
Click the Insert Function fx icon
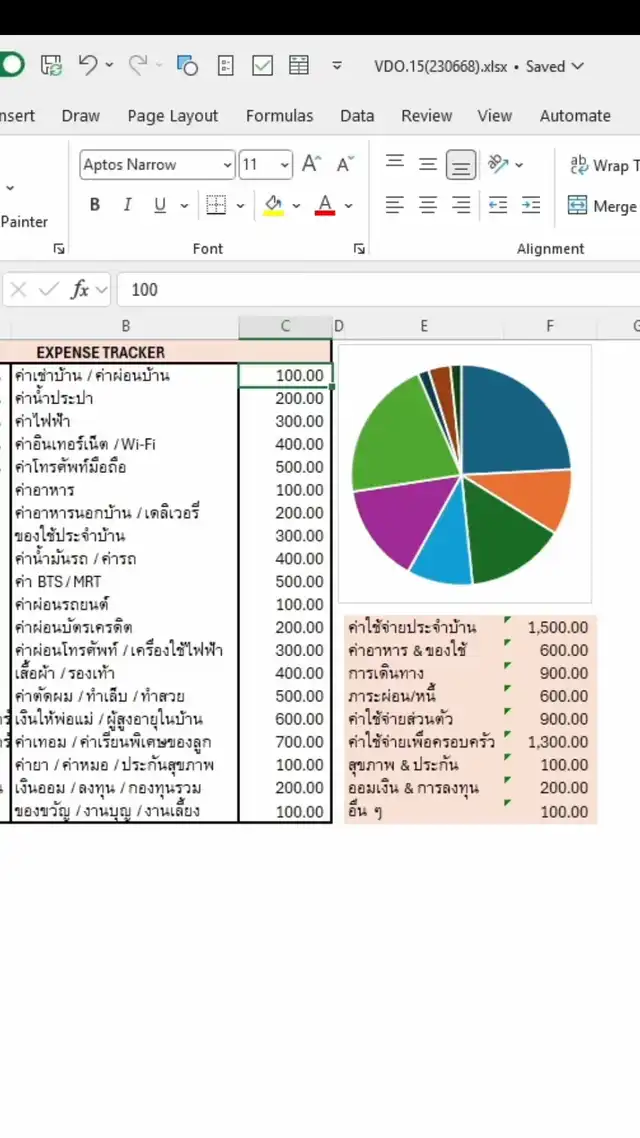80,290
